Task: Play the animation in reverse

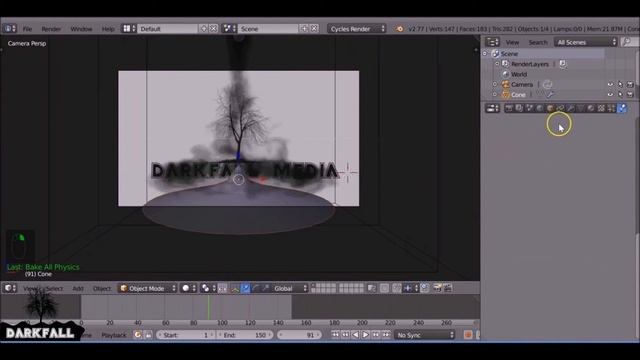Action: pos(355,335)
